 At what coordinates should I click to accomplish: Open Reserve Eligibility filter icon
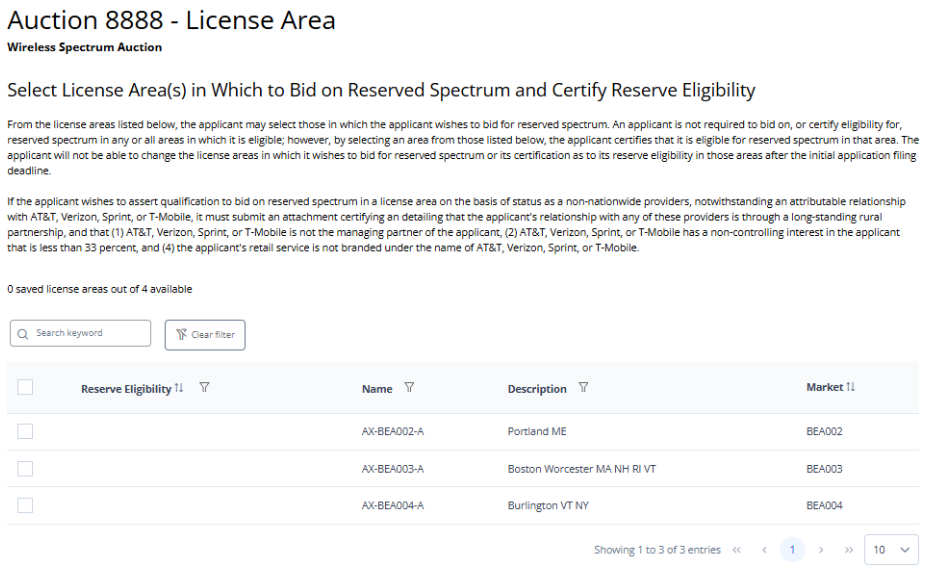click(204, 388)
